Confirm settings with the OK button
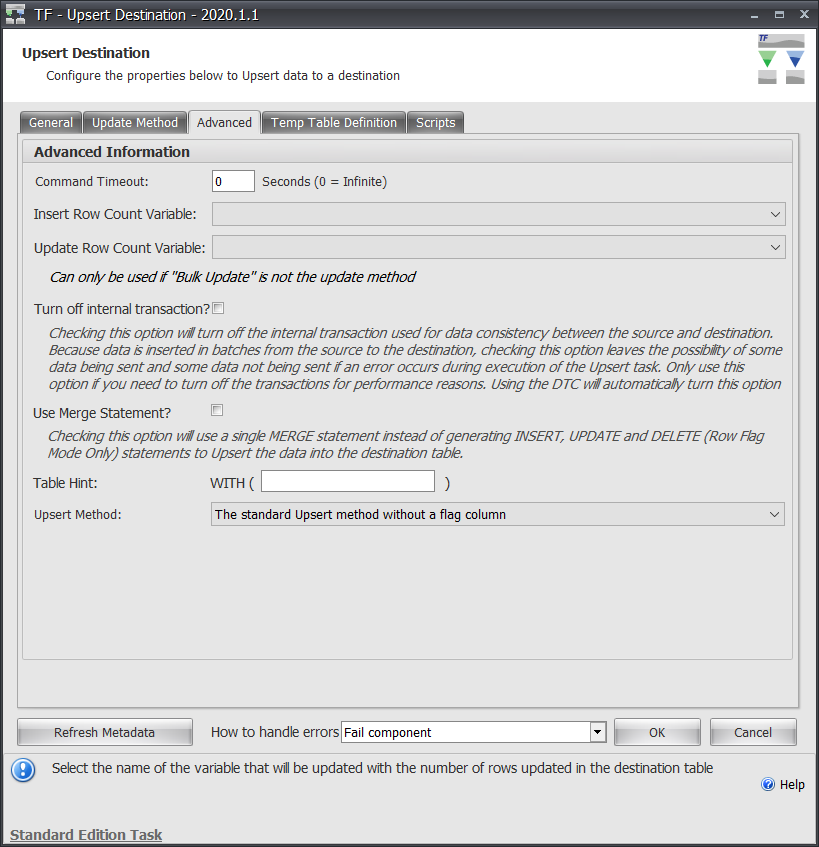The width and height of the screenshot is (819, 847). click(x=656, y=732)
